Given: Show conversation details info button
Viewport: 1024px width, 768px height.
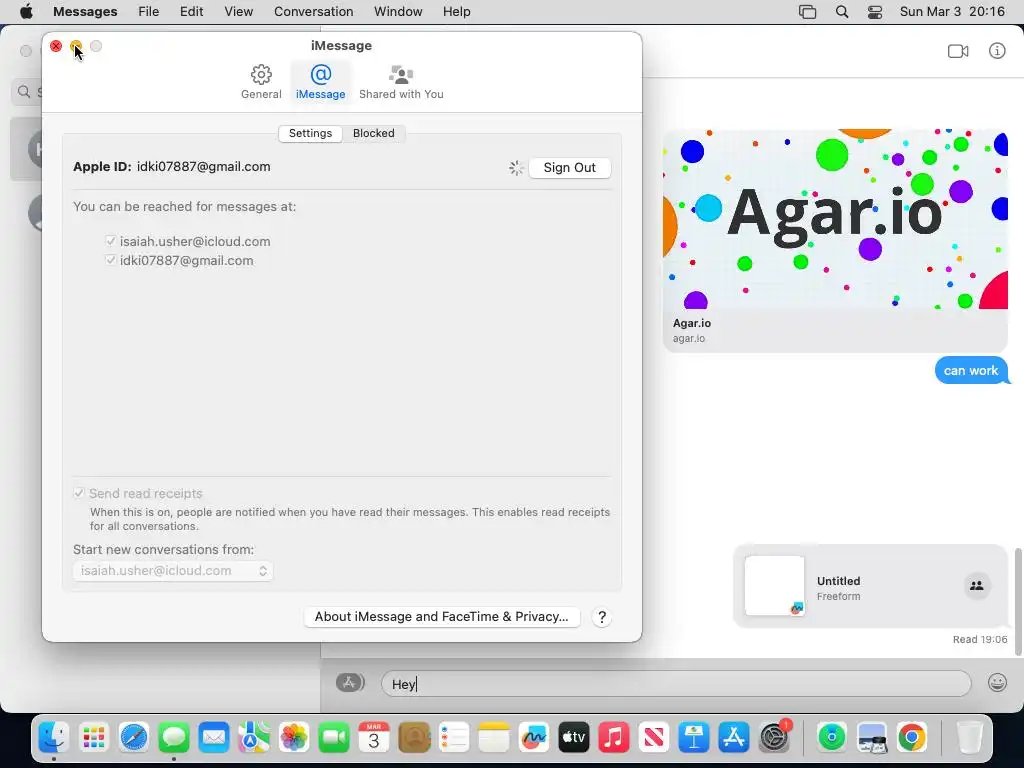Looking at the screenshot, I should point(997,51).
